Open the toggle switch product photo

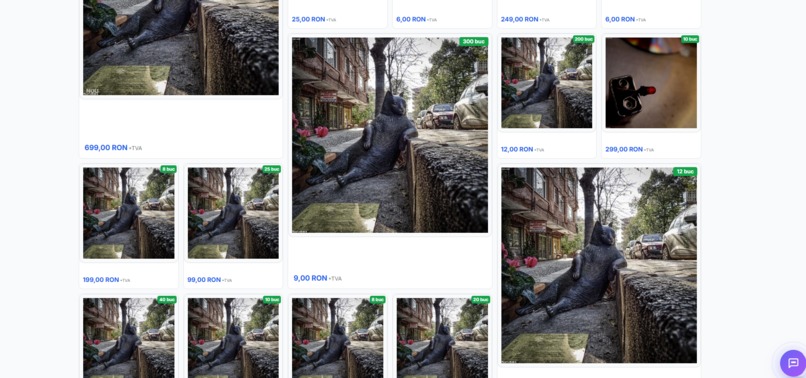click(651, 83)
